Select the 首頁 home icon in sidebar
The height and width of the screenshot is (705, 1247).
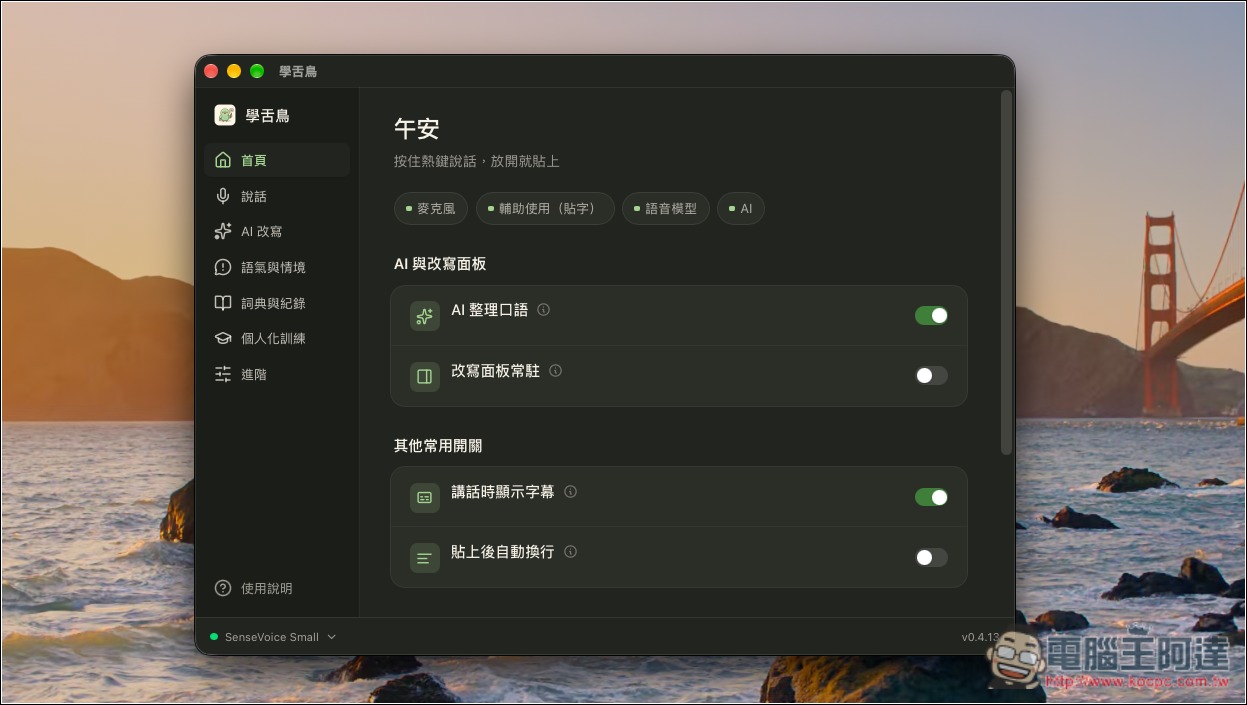tap(223, 160)
